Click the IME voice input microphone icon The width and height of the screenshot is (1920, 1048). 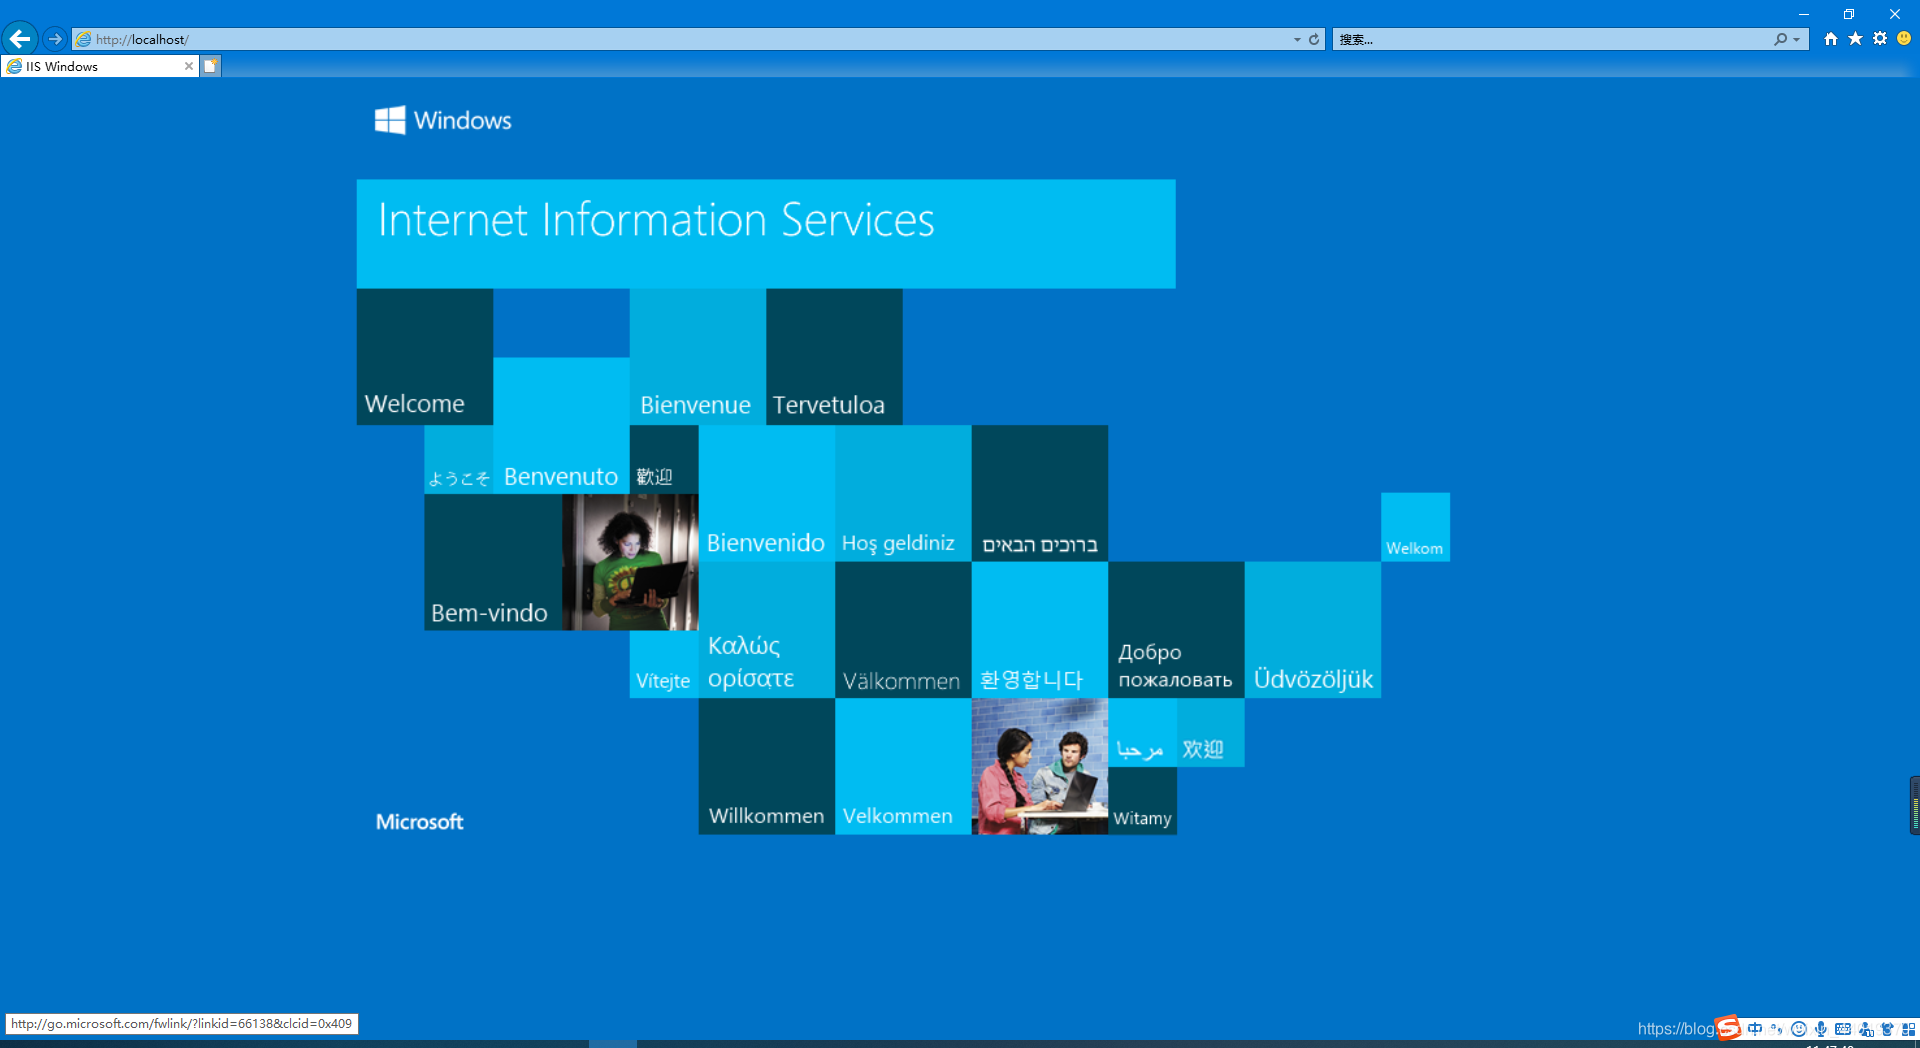(x=1821, y=1029)
